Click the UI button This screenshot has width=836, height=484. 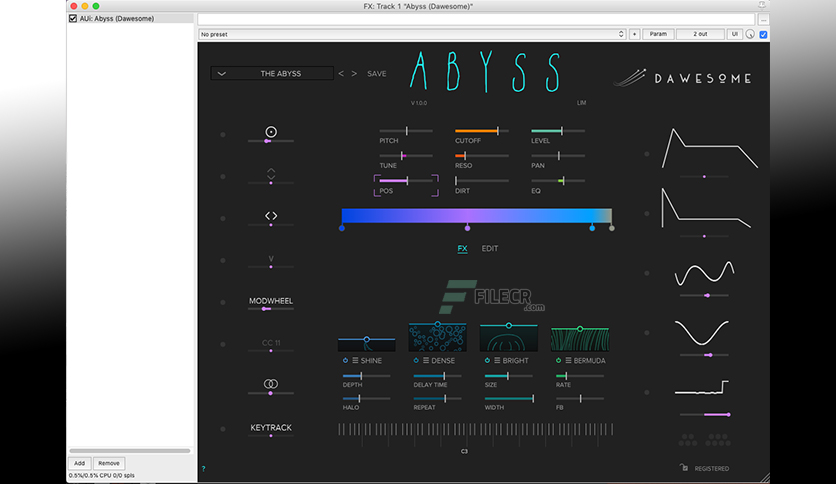tap(735, 34)
